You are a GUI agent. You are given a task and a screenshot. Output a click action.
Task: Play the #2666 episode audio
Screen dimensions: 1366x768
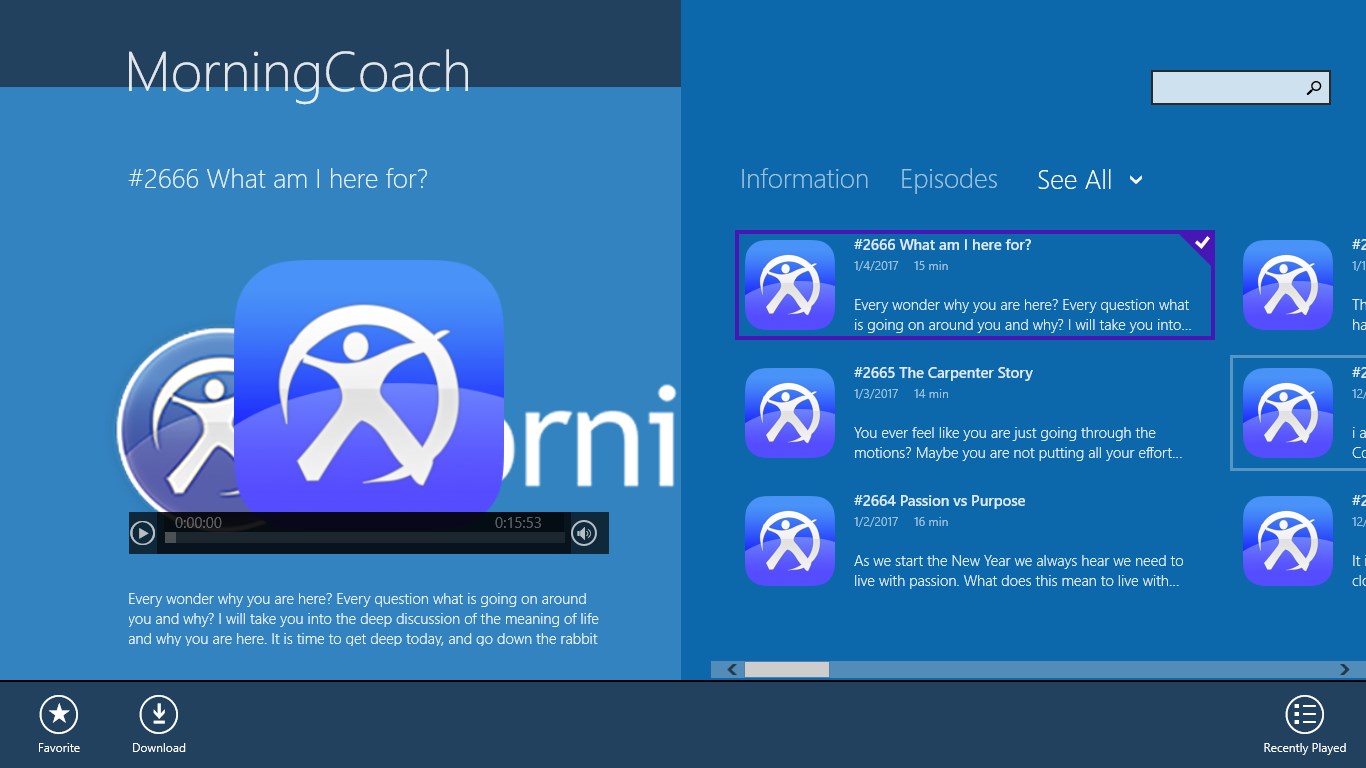click(x=143, y=533)
